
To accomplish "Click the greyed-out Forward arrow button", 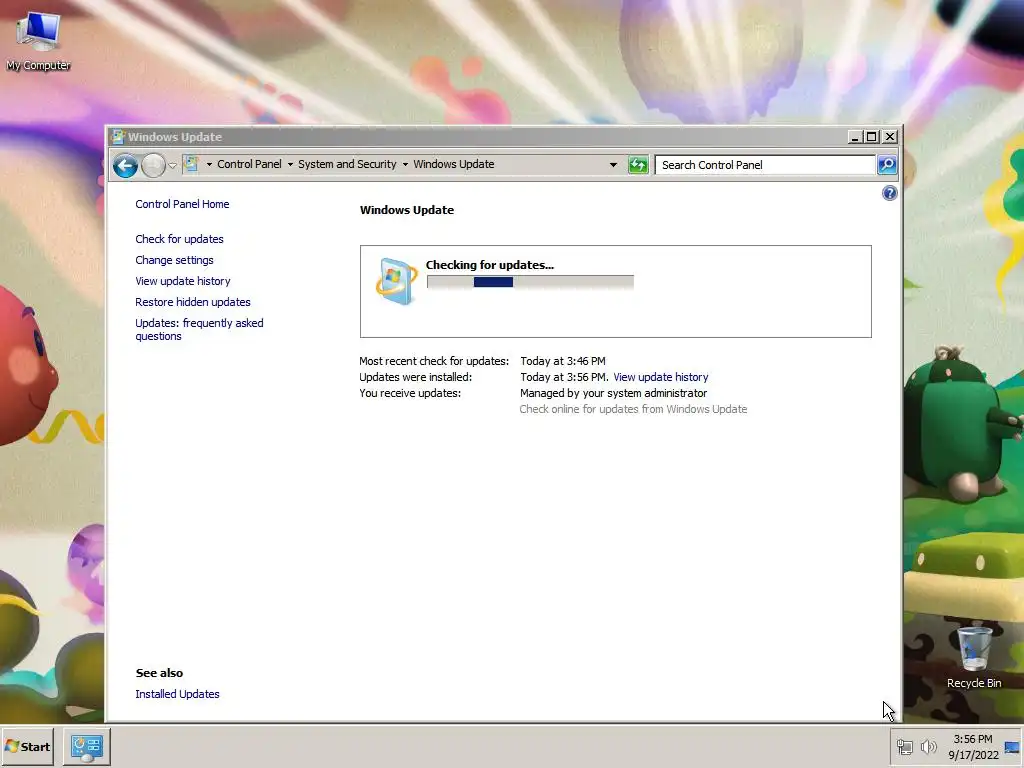I will coord(153,165).
